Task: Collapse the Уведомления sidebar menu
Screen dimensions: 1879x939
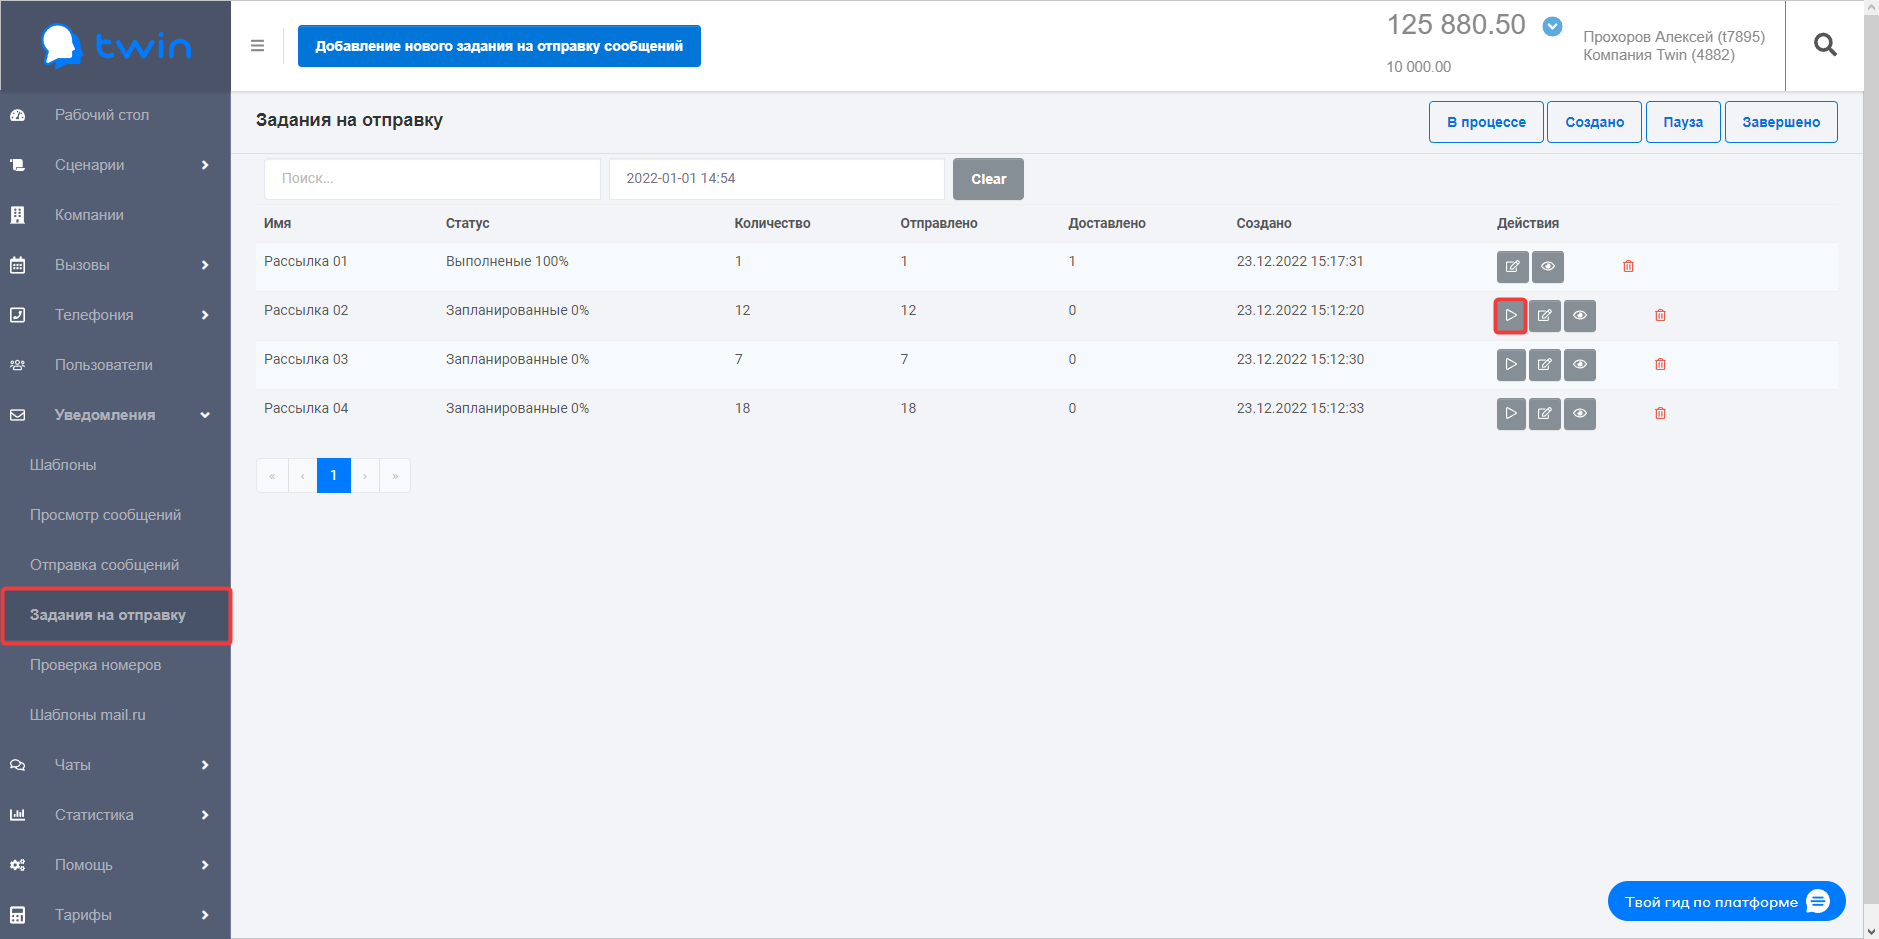Action: (x=115, y=415)
